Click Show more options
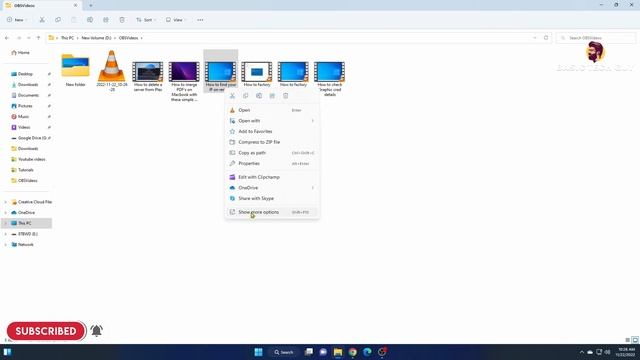This screenshot has height=360, width=640. 272,212
